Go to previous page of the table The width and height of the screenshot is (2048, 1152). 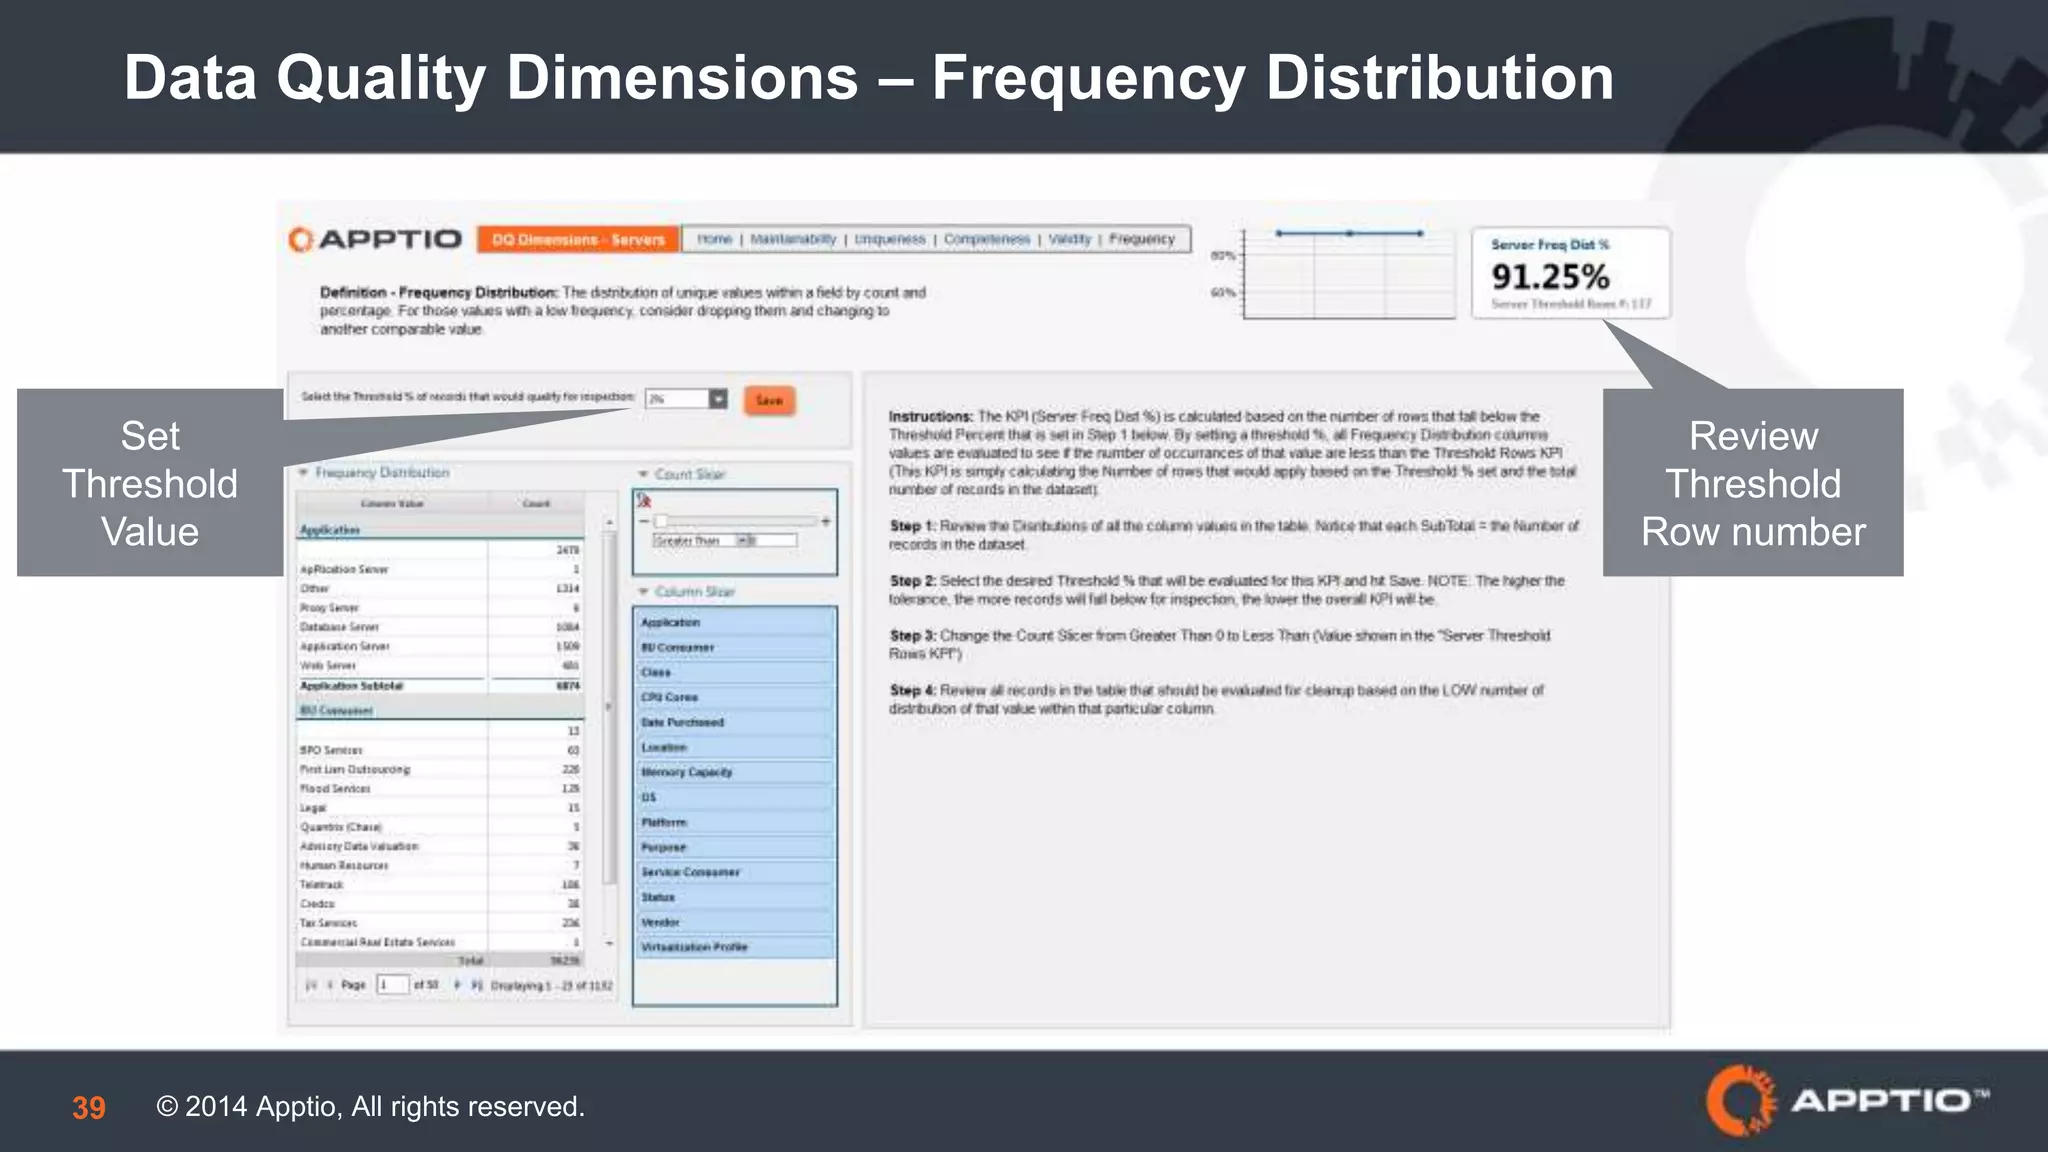point(330,985)
